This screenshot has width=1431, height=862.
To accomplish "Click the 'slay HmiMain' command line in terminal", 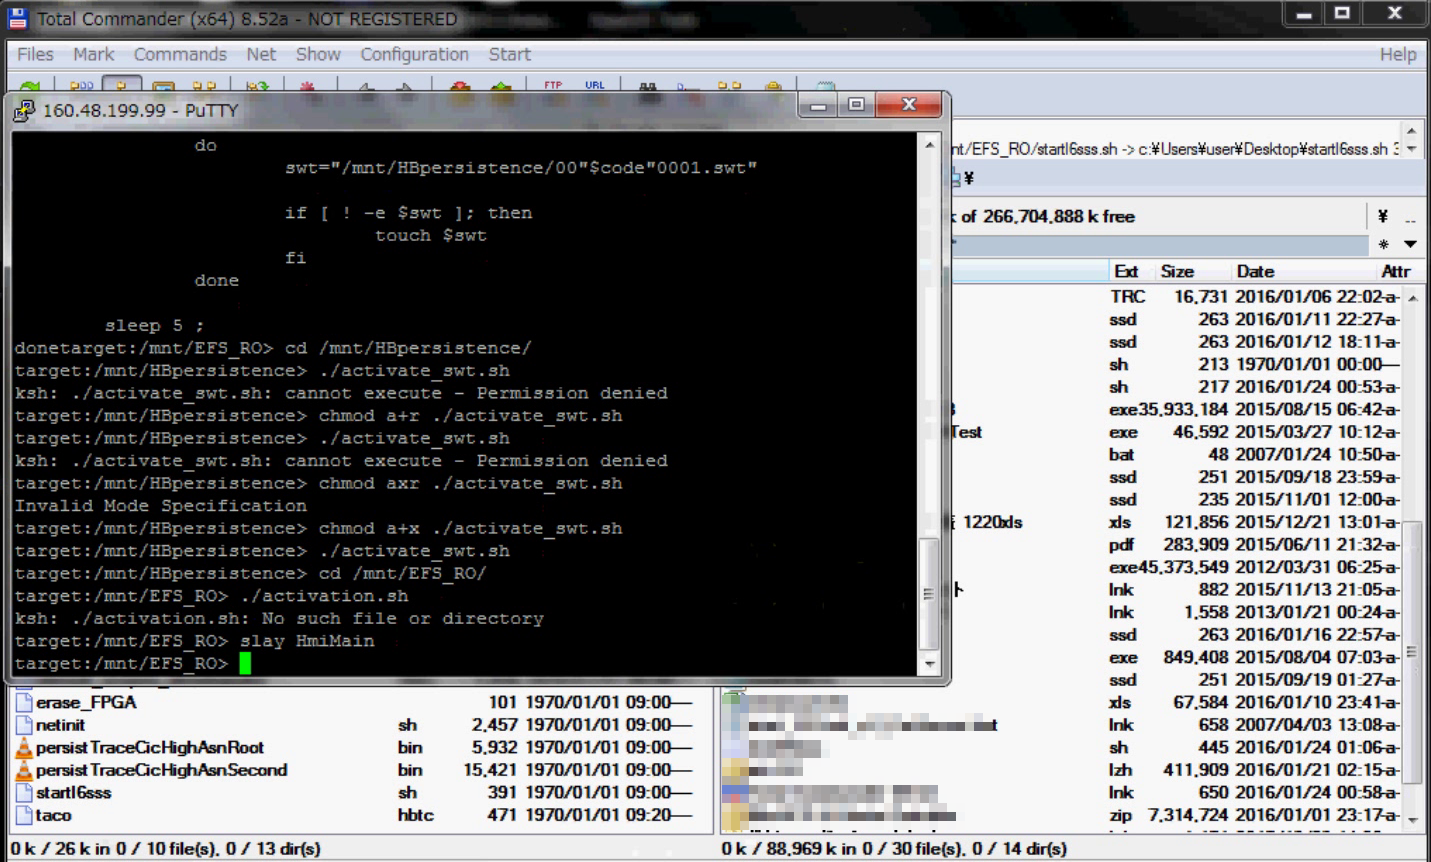I will (x=307, y=641).
